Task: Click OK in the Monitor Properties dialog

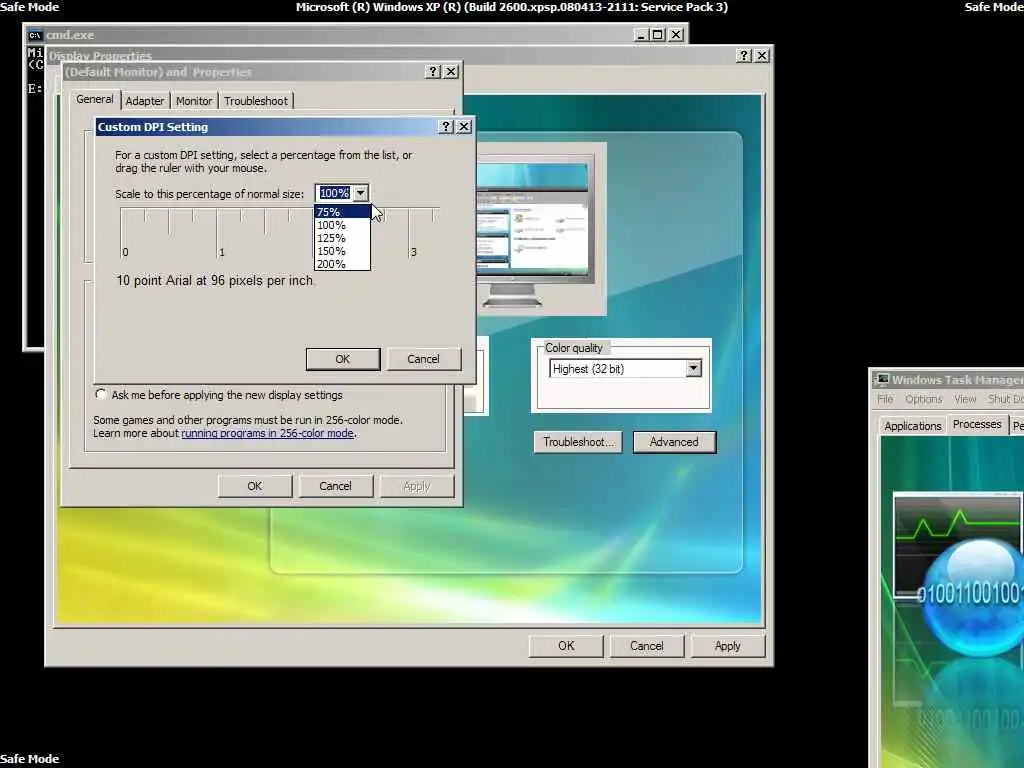Action: point(255,486)
